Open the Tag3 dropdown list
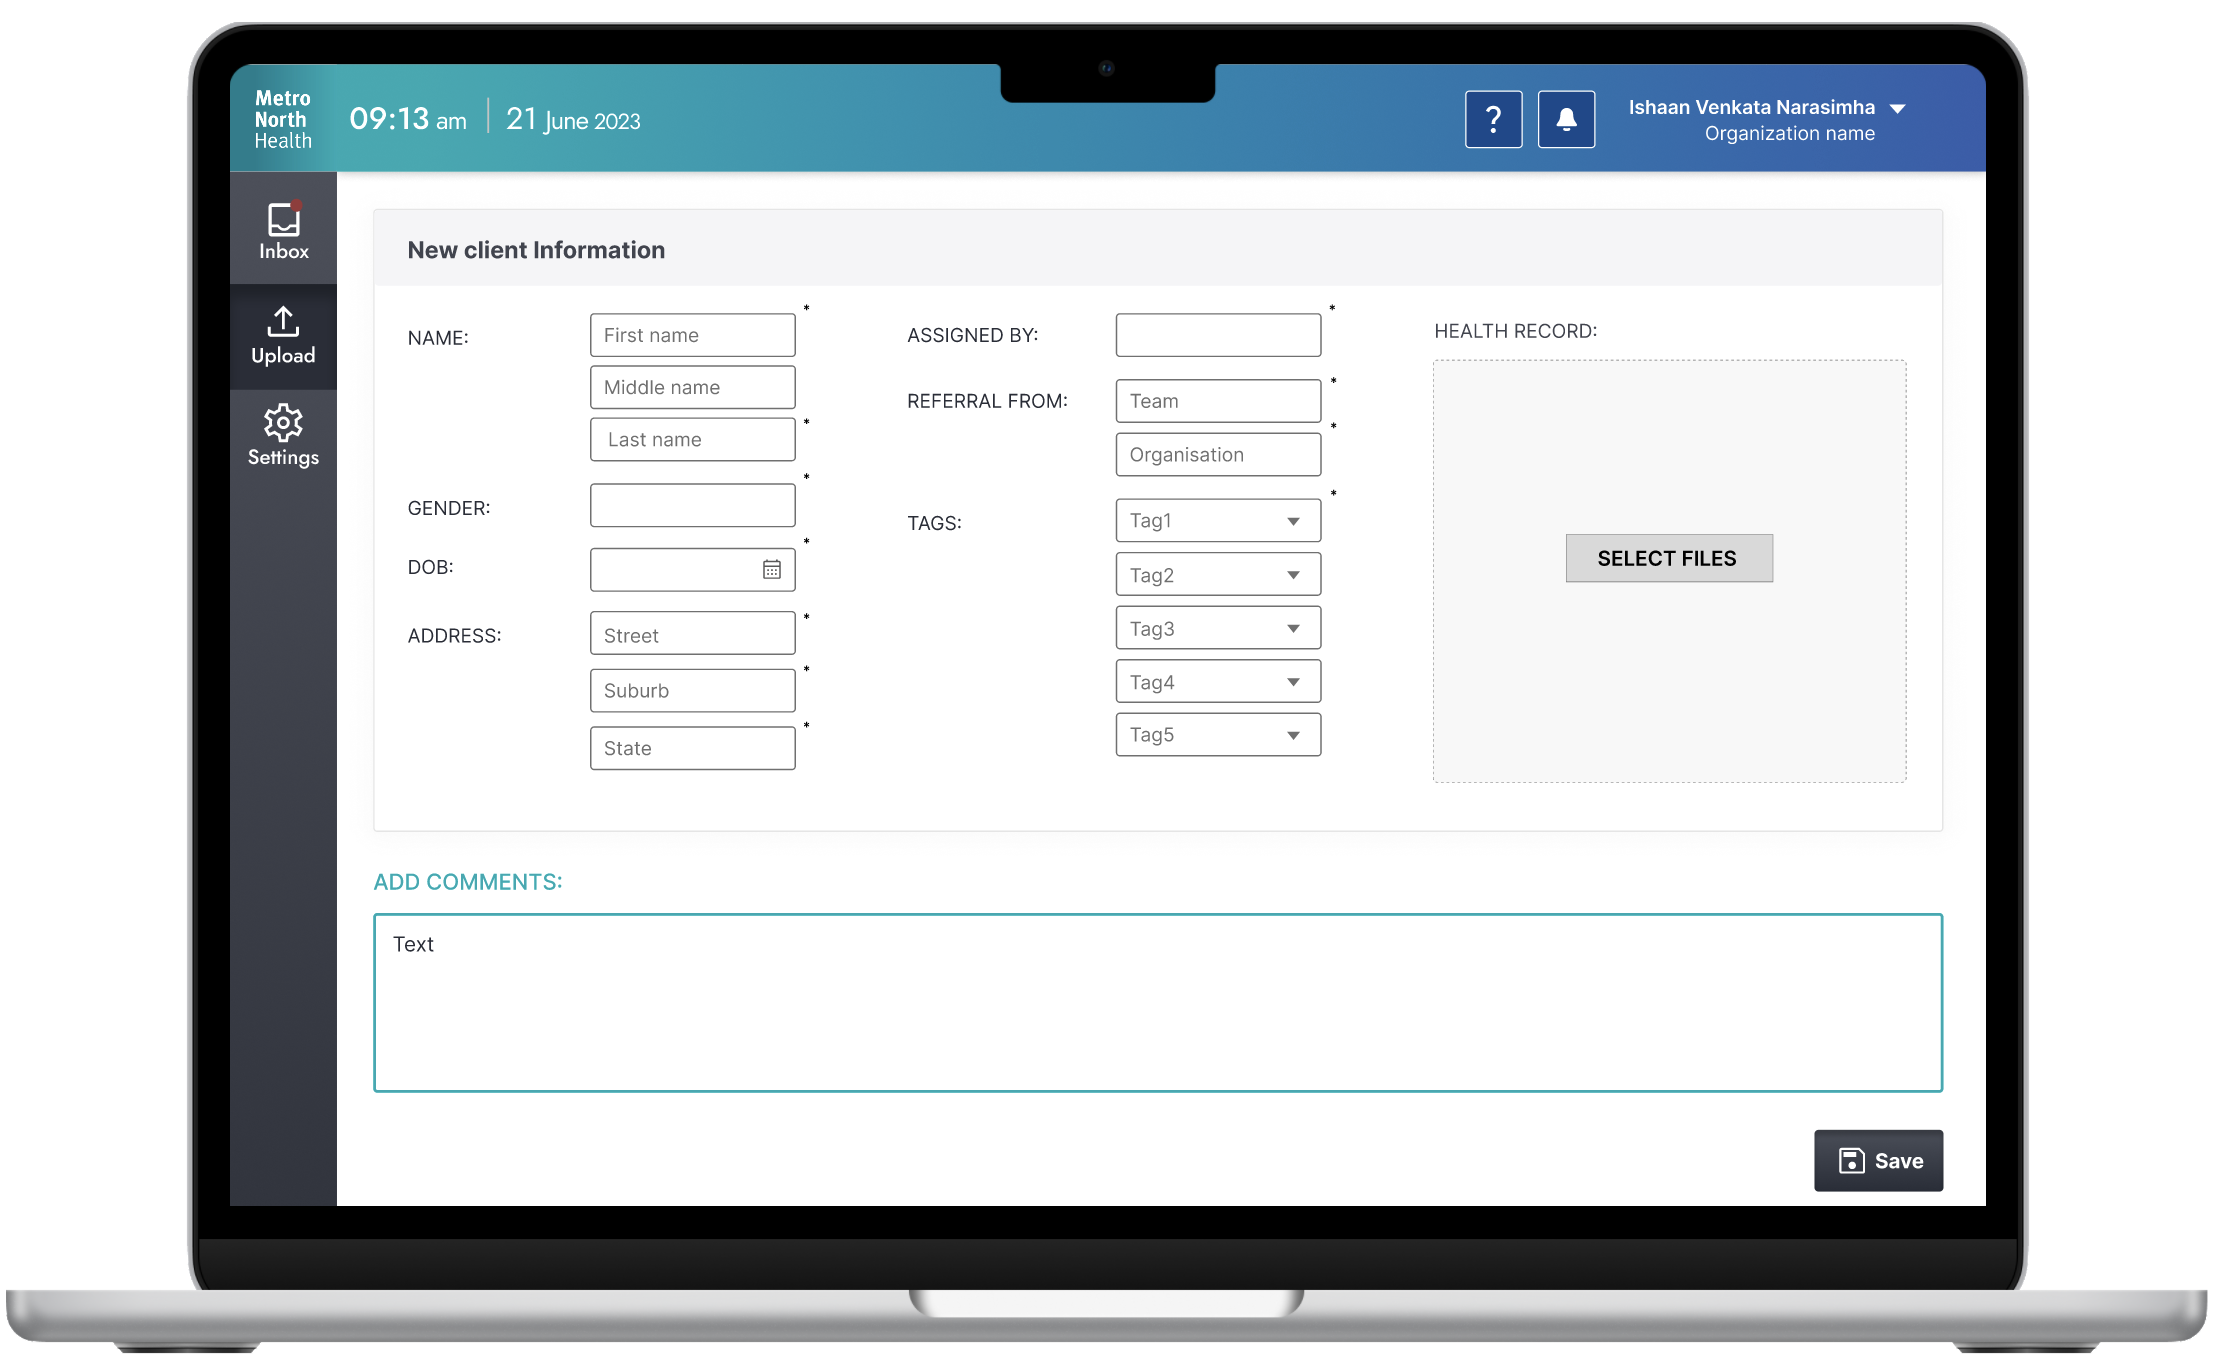Screen dimensions: 2220x1368 point(1217,628)
